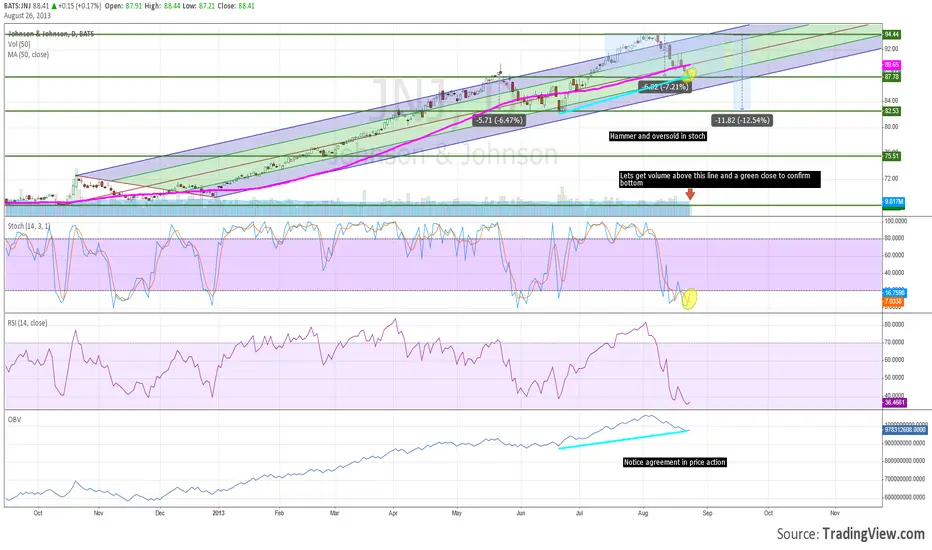Click the Feb label on the time axis

(x=279, y=513)
